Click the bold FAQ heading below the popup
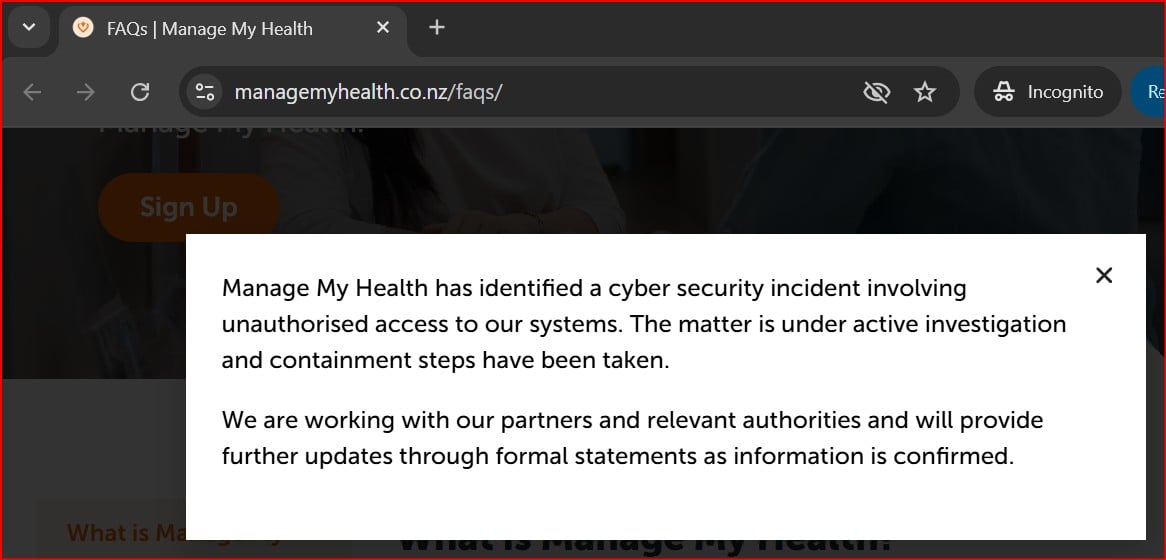The width and height of the screenshot is (1166, 560). pyautogui.click(x=644, y=547)
